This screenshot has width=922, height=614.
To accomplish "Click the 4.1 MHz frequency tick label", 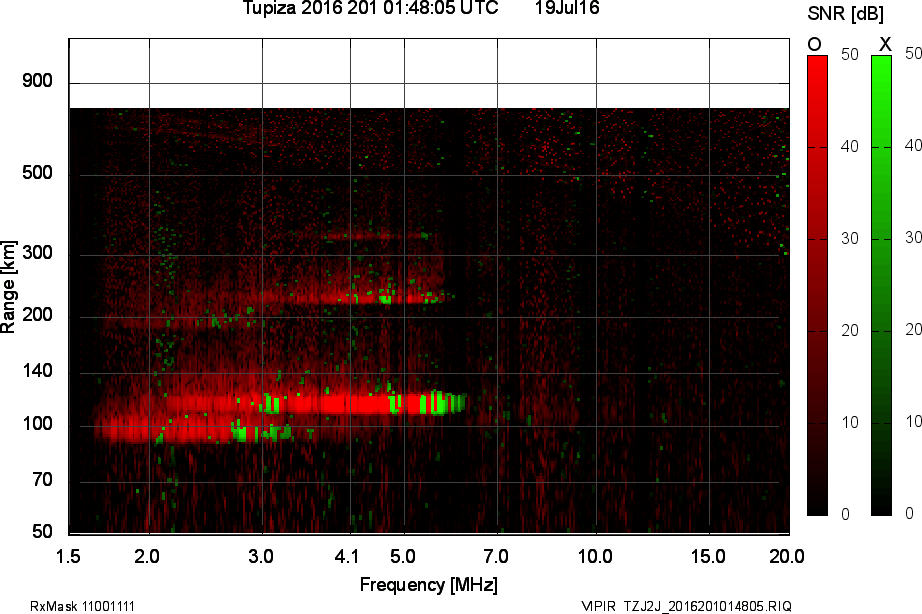I will click(x=348, y=555).
